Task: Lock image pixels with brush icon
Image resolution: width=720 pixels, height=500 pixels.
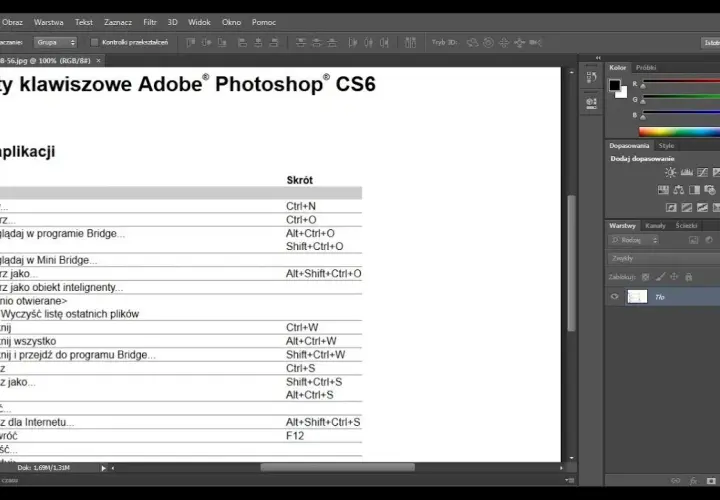Action: (660, 277)
